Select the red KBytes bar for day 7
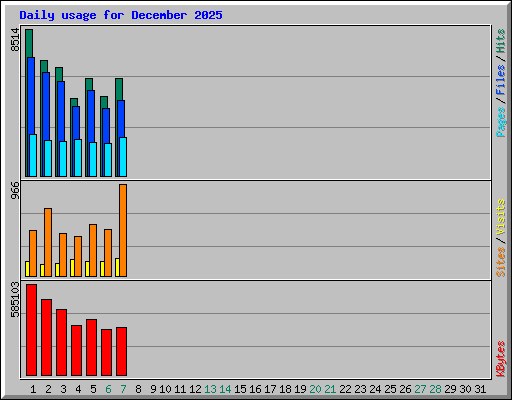Viewport: 512px width, 400px height. [x=121, y=351]
